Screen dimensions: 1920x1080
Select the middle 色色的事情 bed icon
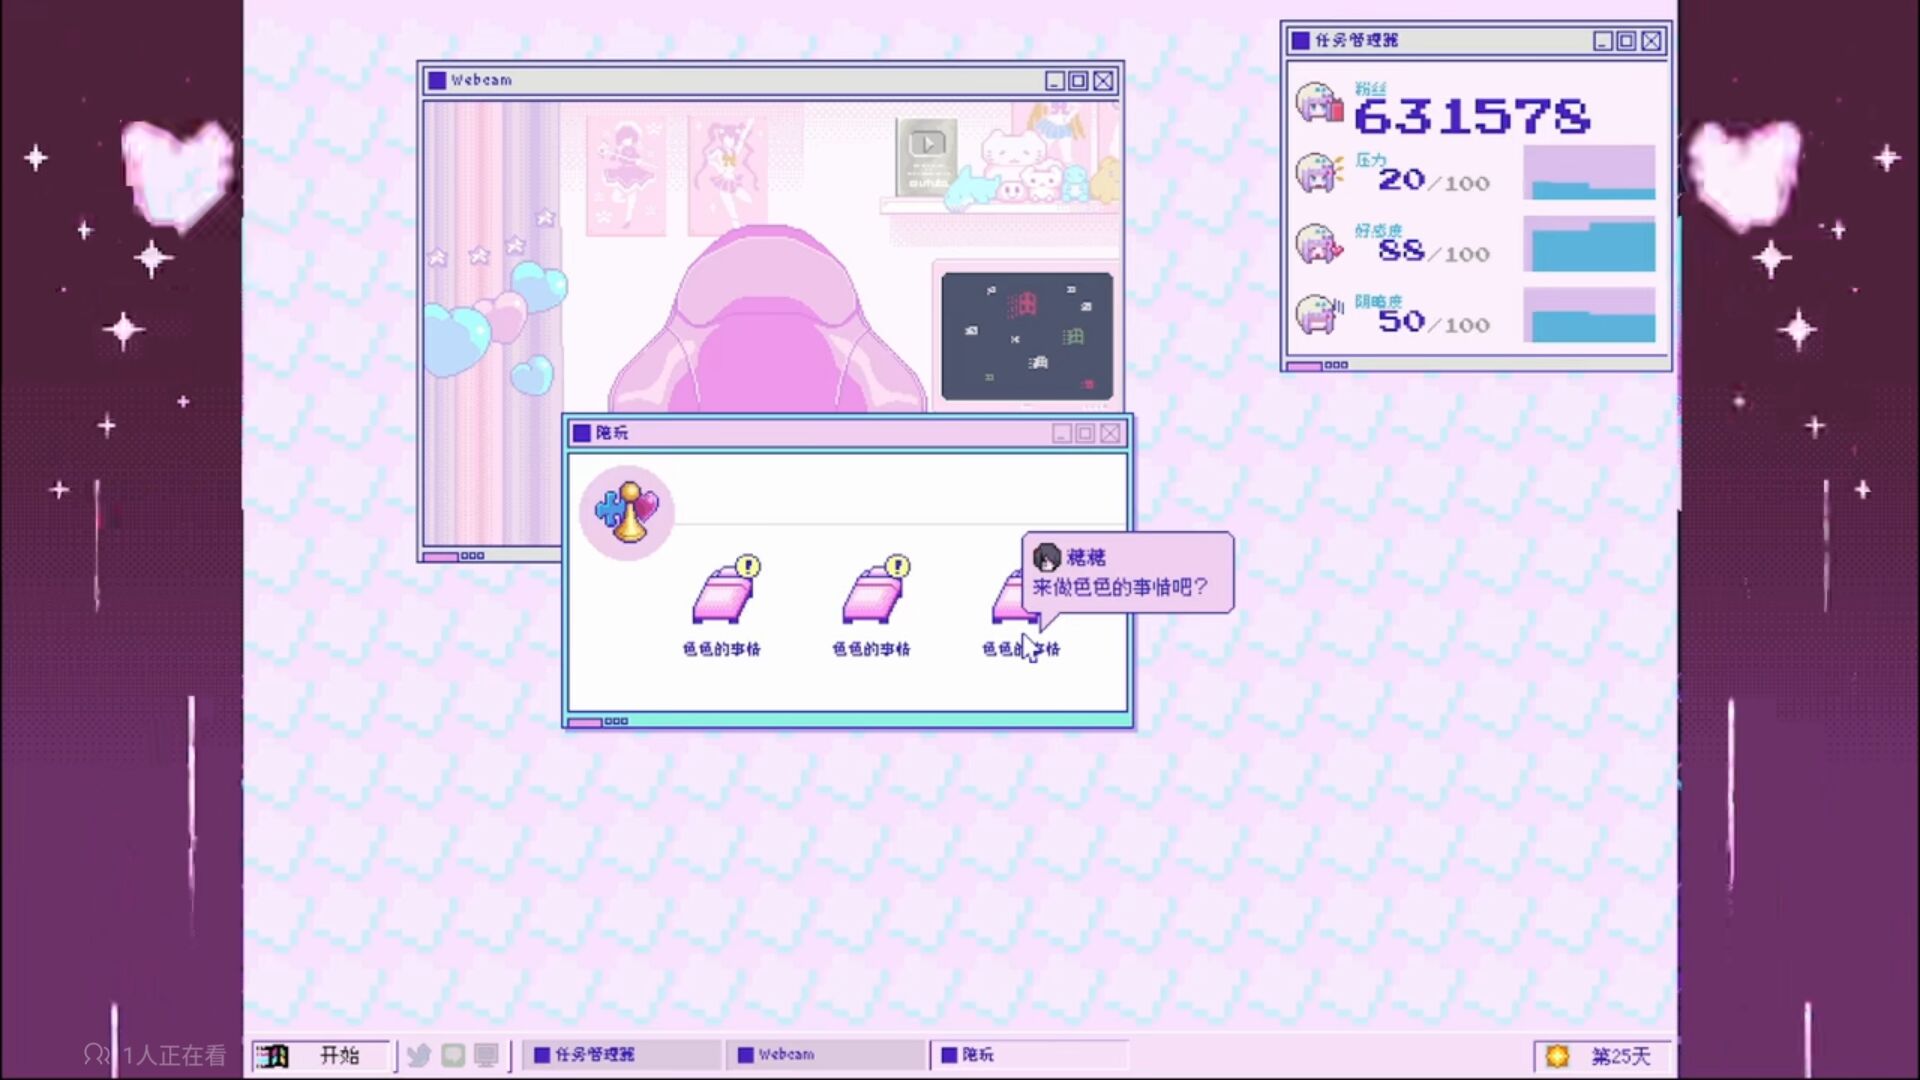872,596
